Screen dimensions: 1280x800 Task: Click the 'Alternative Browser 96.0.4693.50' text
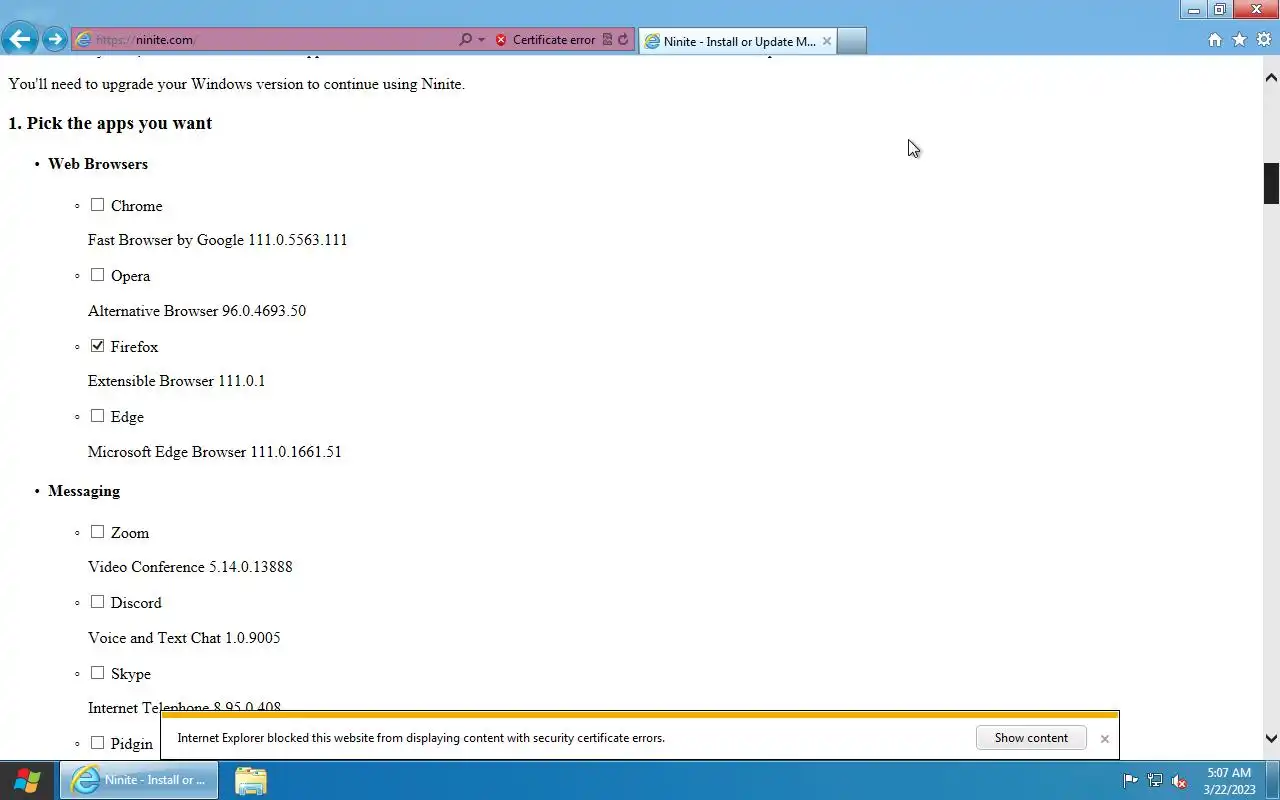coord(197,311)
